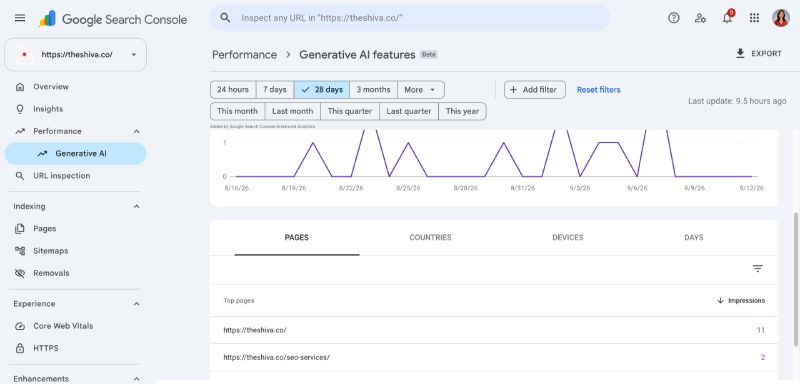This screenshot has width=800, height=384.
Task: Collapse the Performance section chevron
Action: (x=136, y=132)
